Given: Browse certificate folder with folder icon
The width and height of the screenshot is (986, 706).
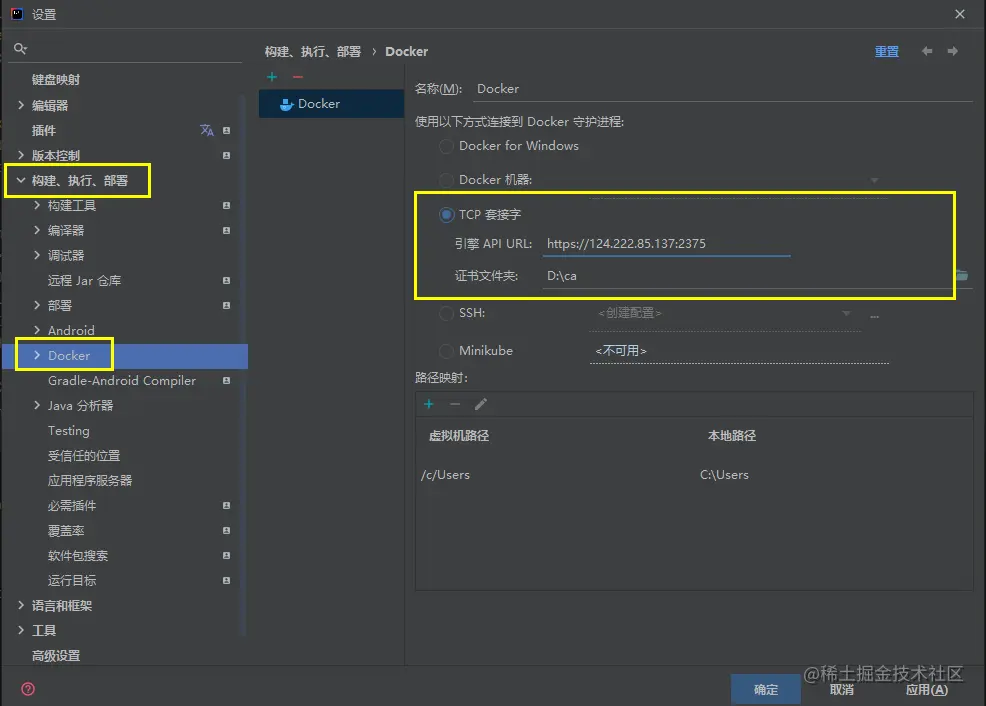Looking at the screenshot, I should (x=962, y=275).
